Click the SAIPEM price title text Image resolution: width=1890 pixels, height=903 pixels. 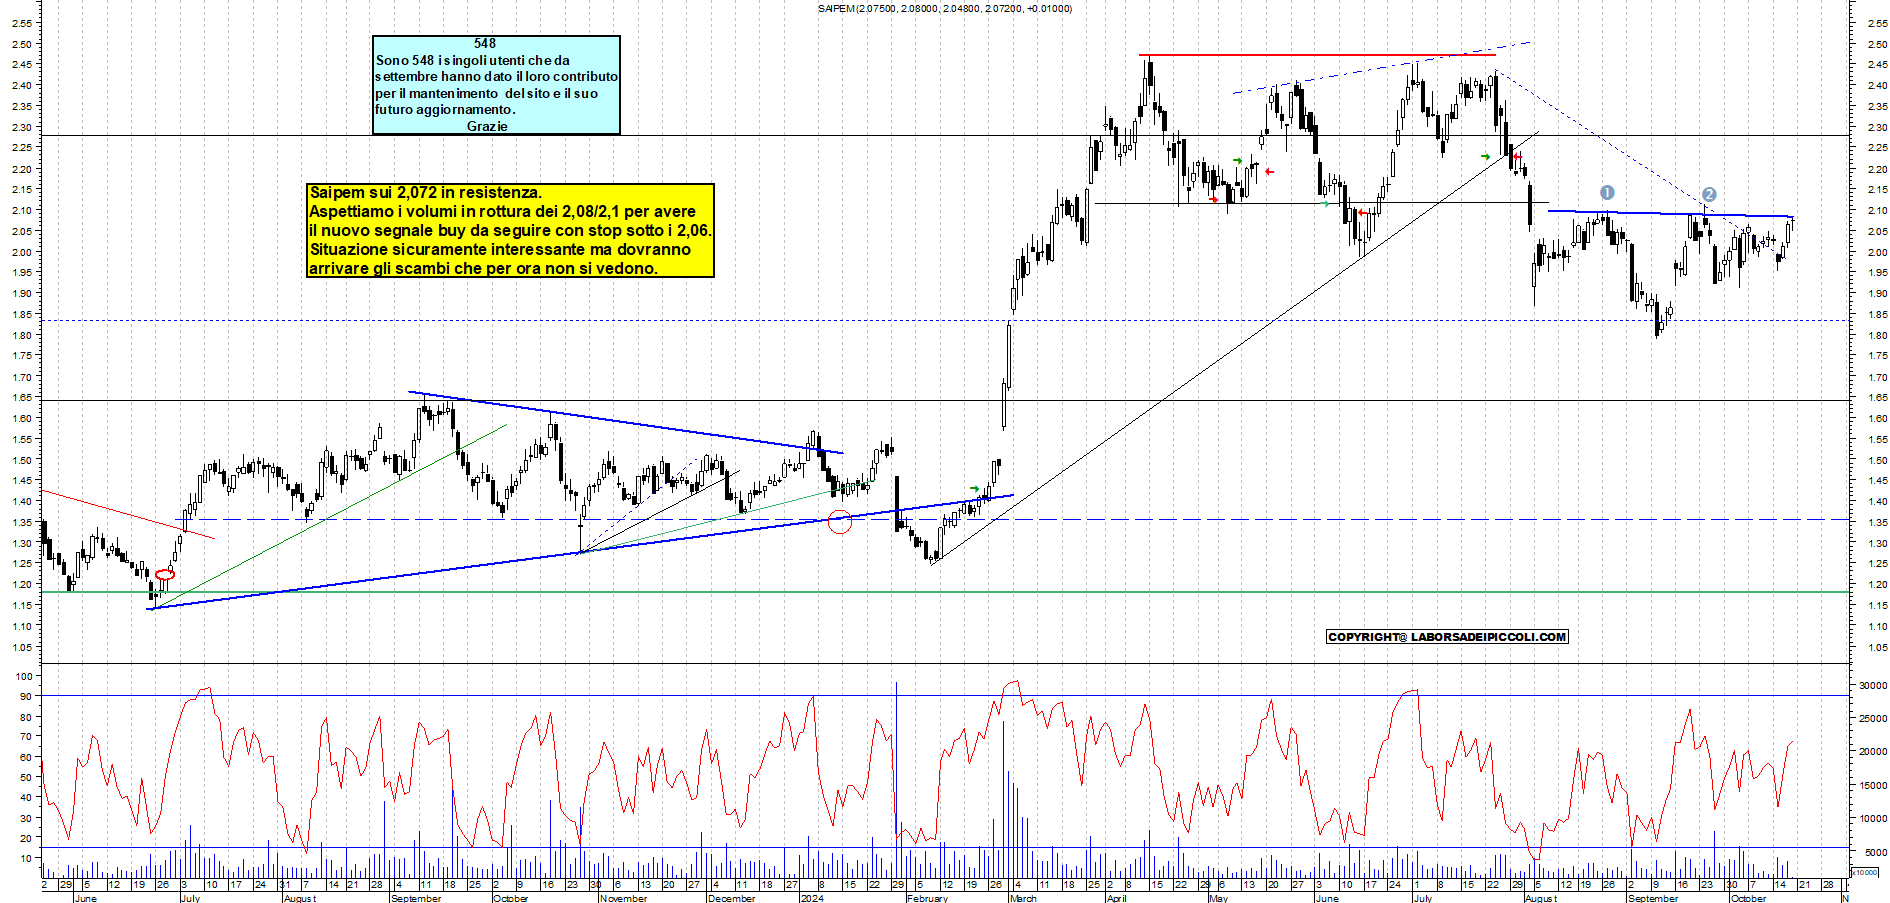pos(944,8)
